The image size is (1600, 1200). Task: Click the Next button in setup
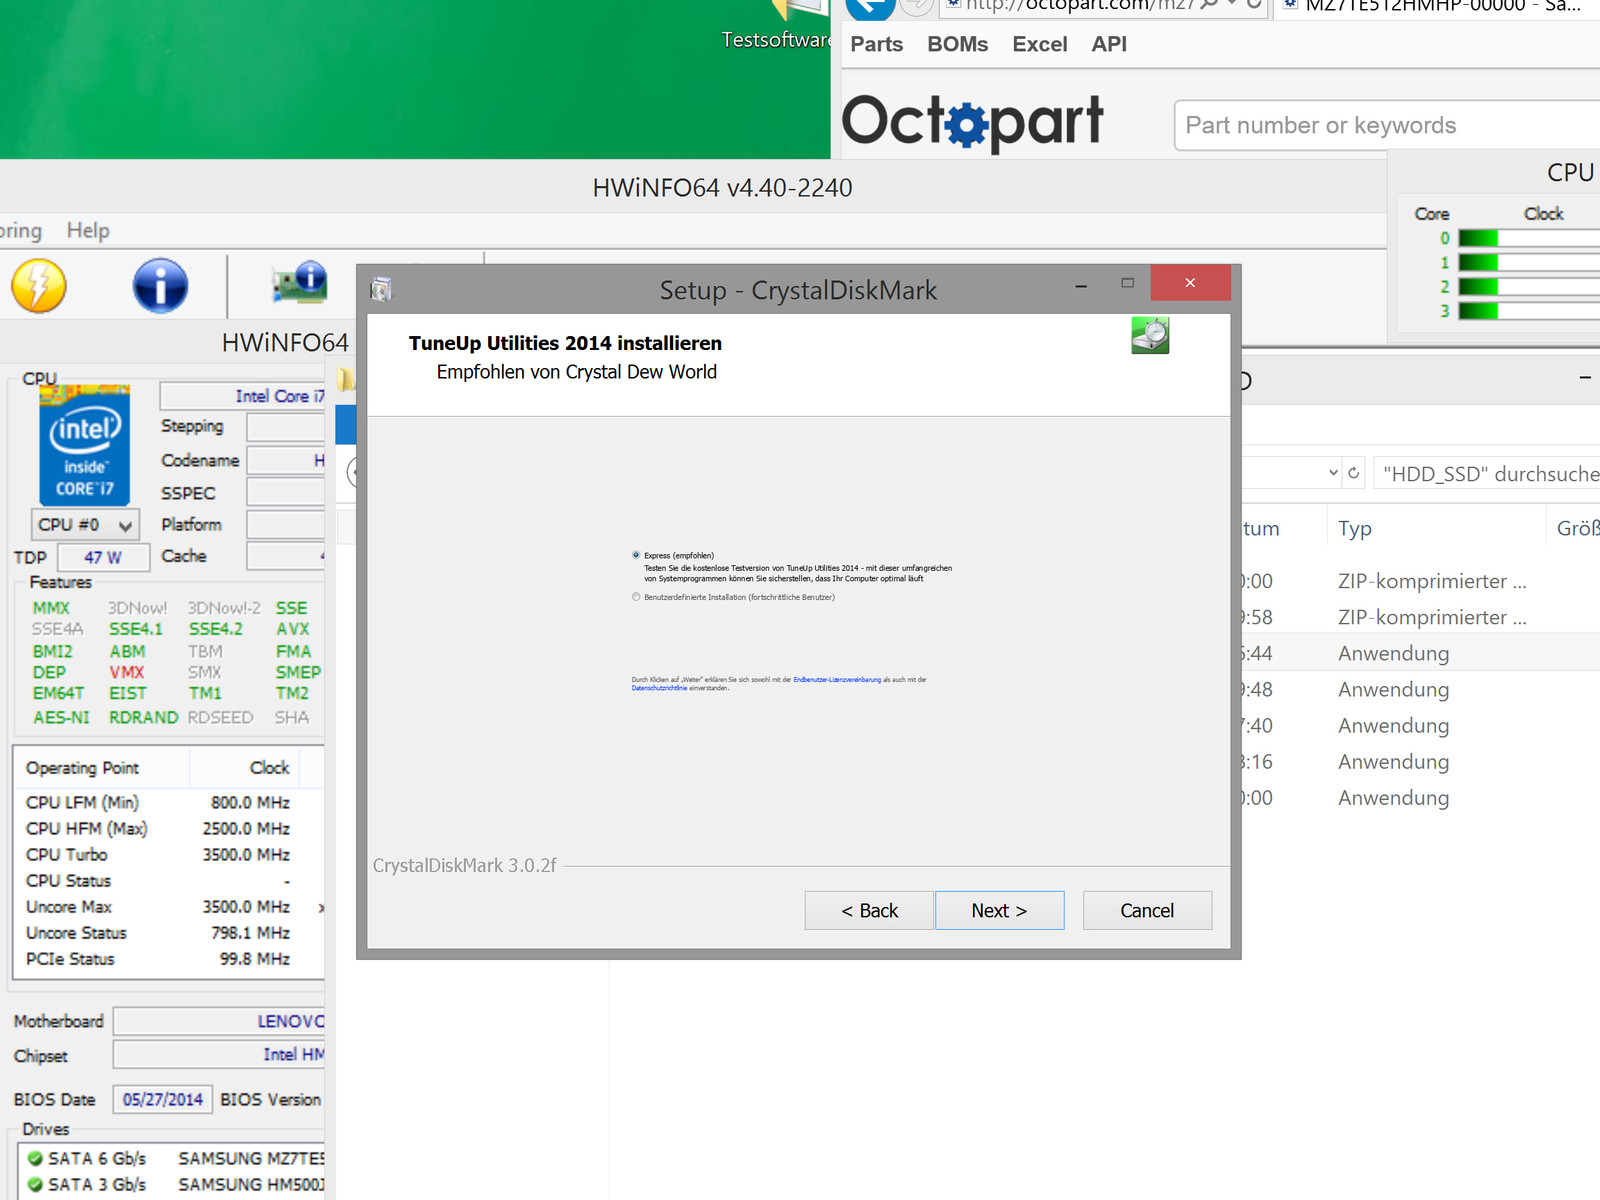(999, 910)
